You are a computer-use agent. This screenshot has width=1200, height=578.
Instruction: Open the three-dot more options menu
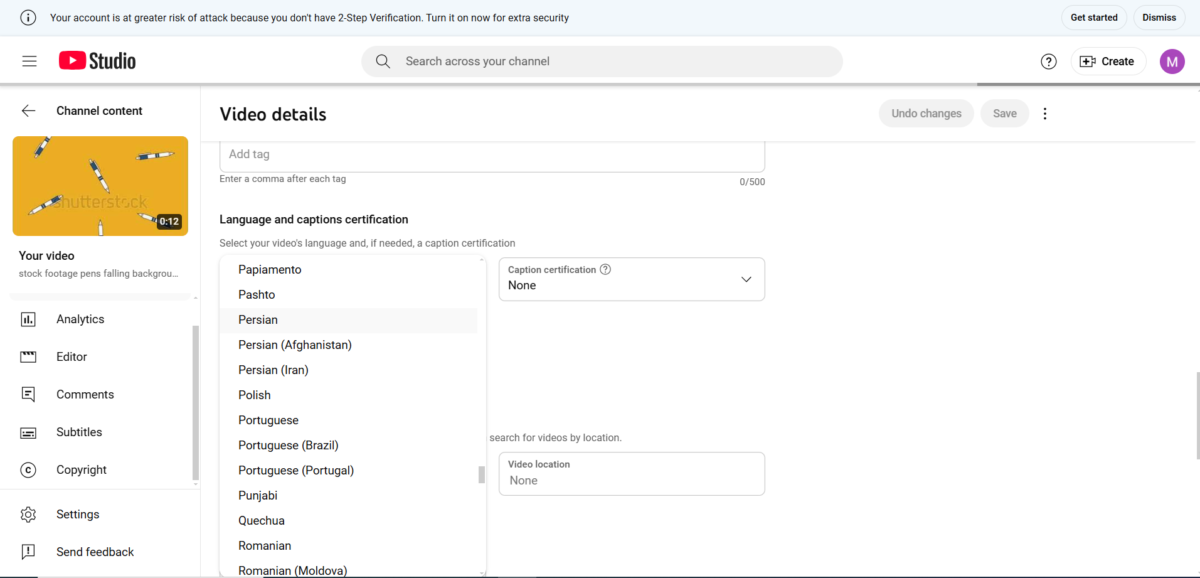pyautogui.click(x=1045, y=114)
